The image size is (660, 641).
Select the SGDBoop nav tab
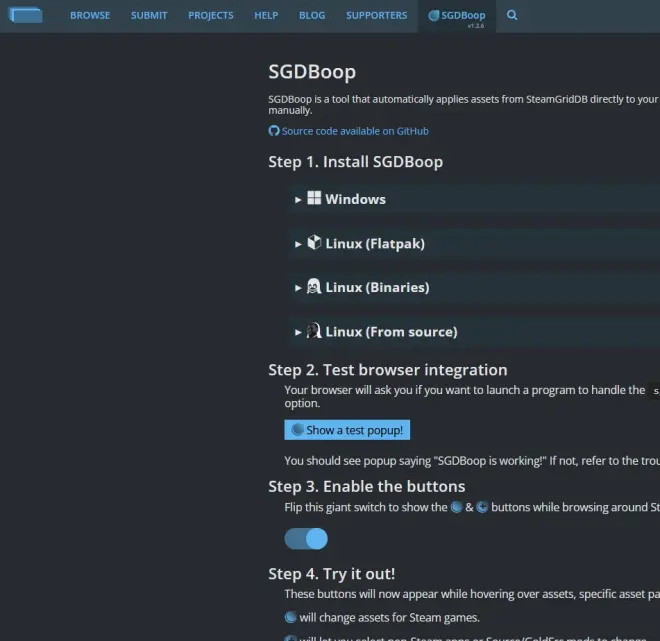pyautogui.click(x=457, y=16)
